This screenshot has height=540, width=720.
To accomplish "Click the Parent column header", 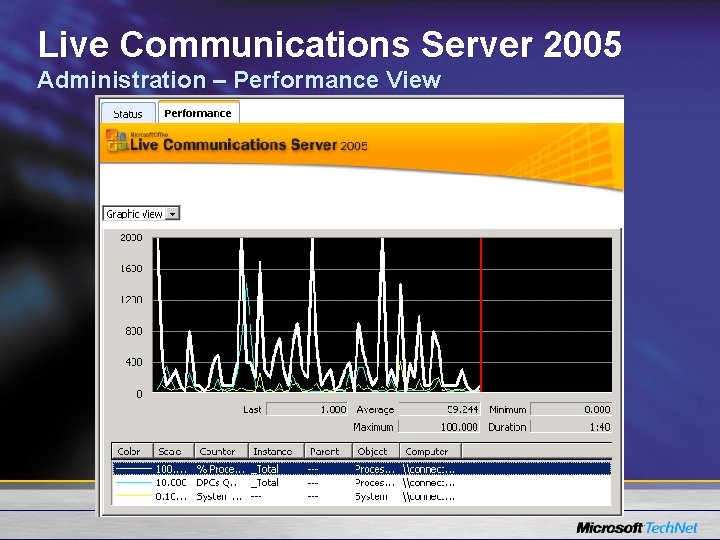I will coord(328,451).
